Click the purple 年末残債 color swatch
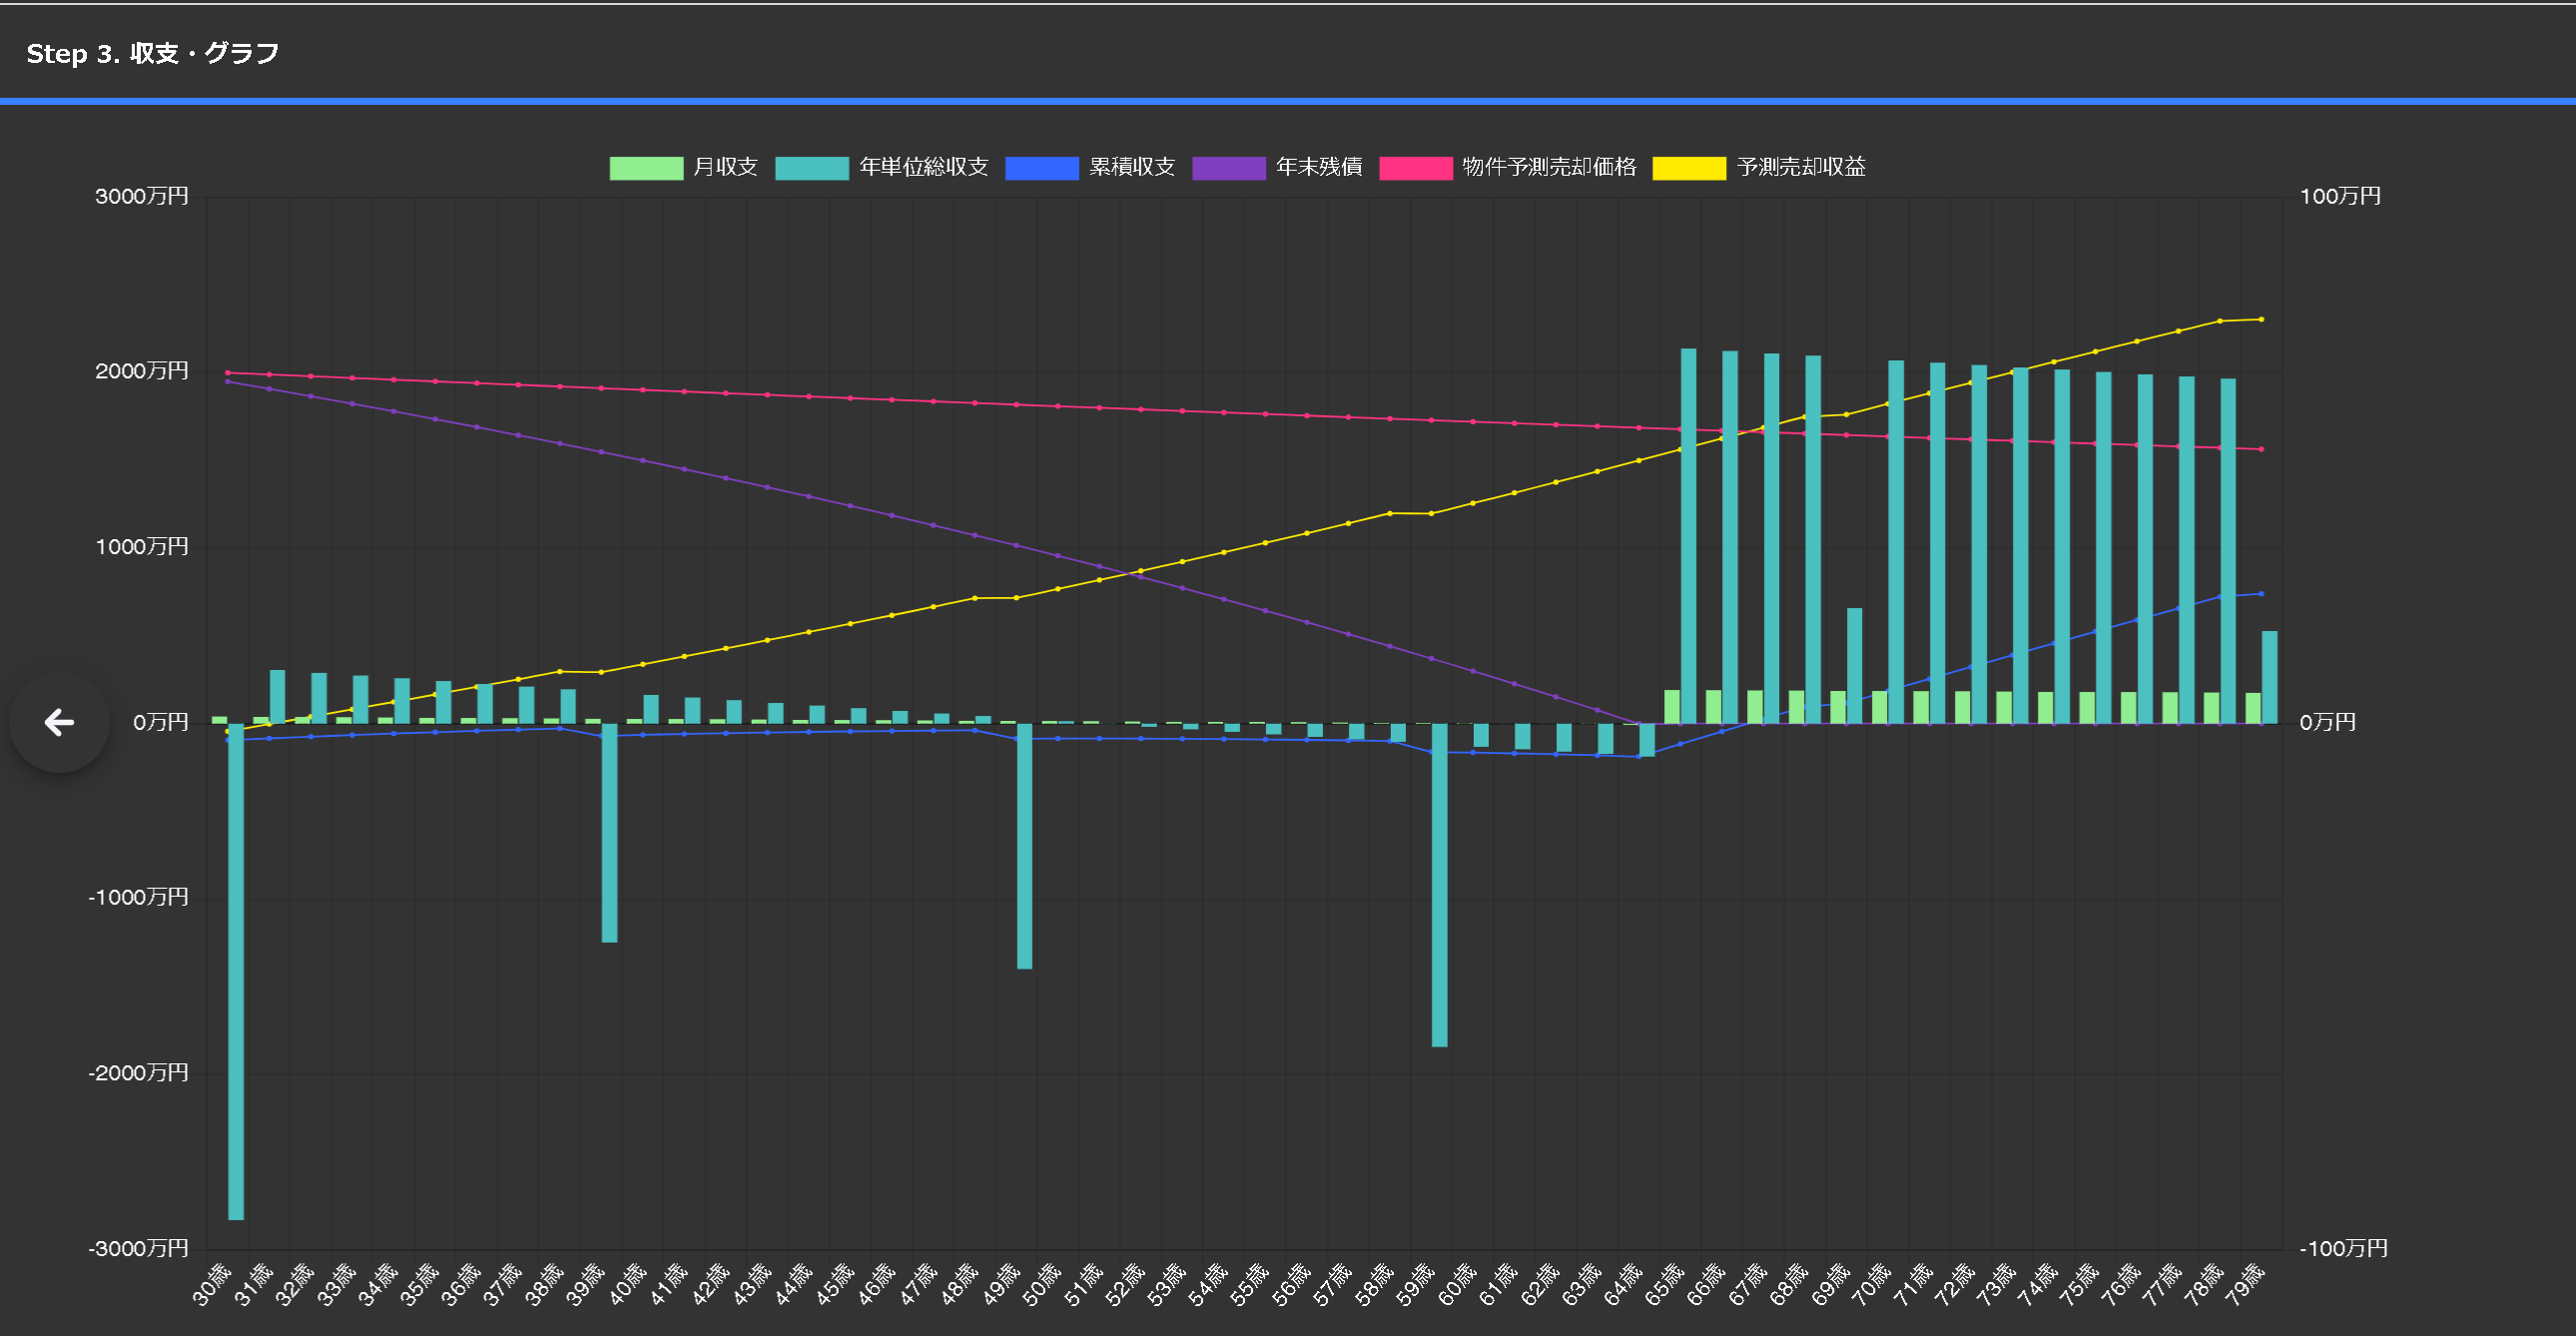Viewport: 2576px width, 1336px height. coord(1228,168)
